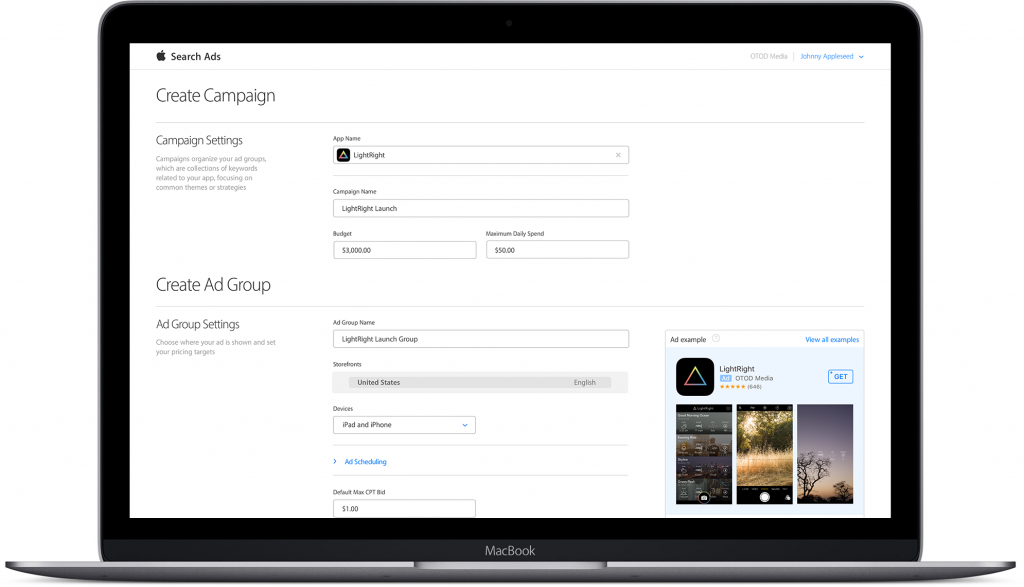
Task: Click the OTOD Media account label
Action: pos(769,56)
